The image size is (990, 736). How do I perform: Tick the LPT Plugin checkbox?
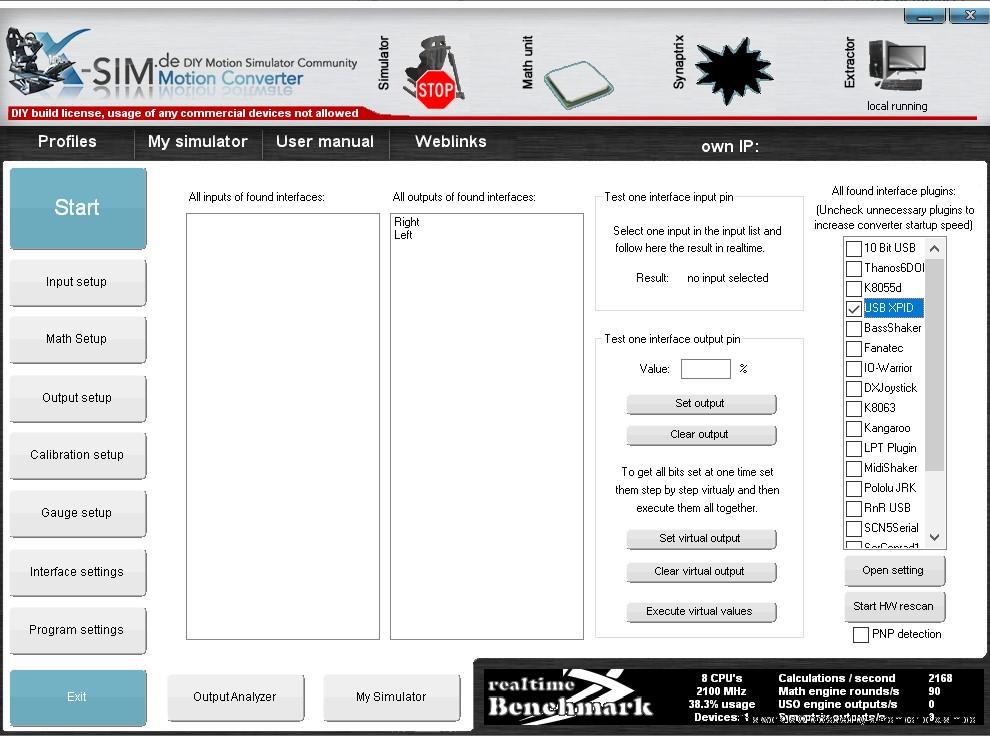[854, 448]
